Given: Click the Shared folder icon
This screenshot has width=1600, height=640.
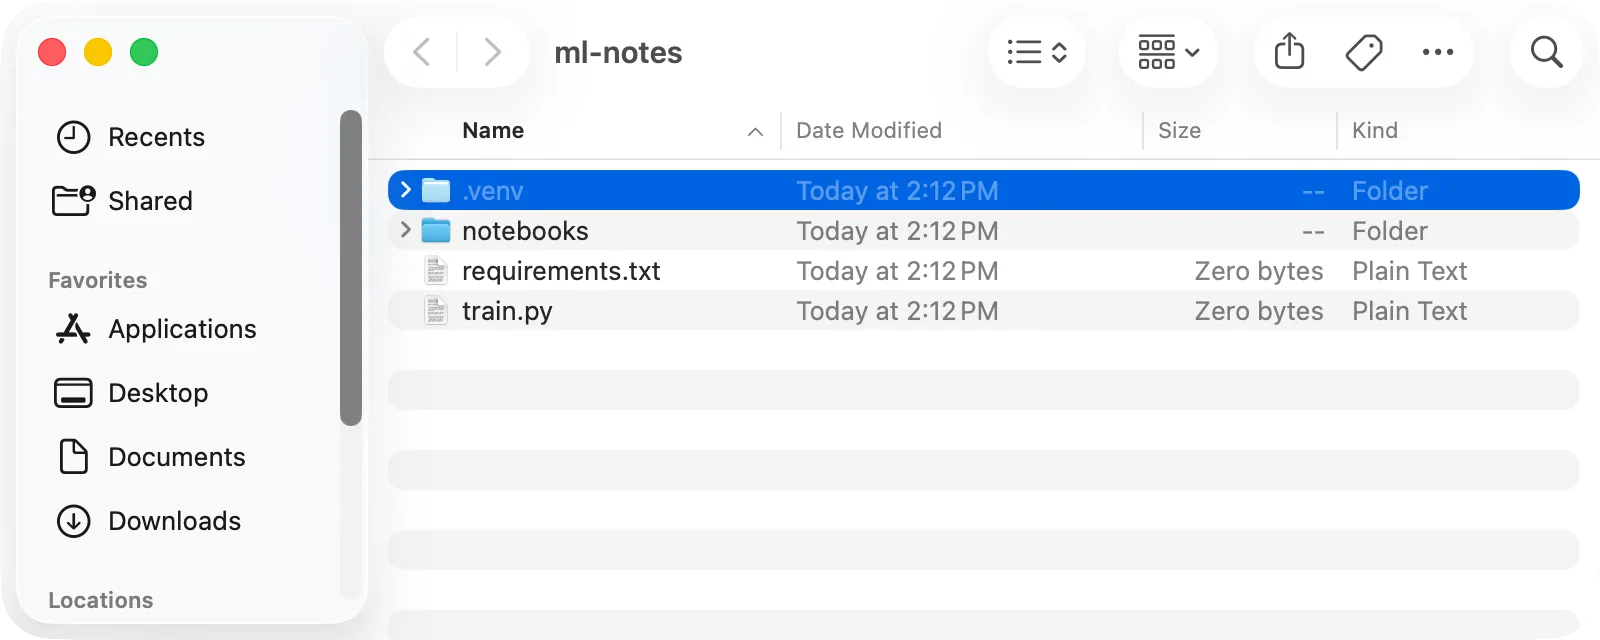Looking at the screenshot, I should 73,200.
